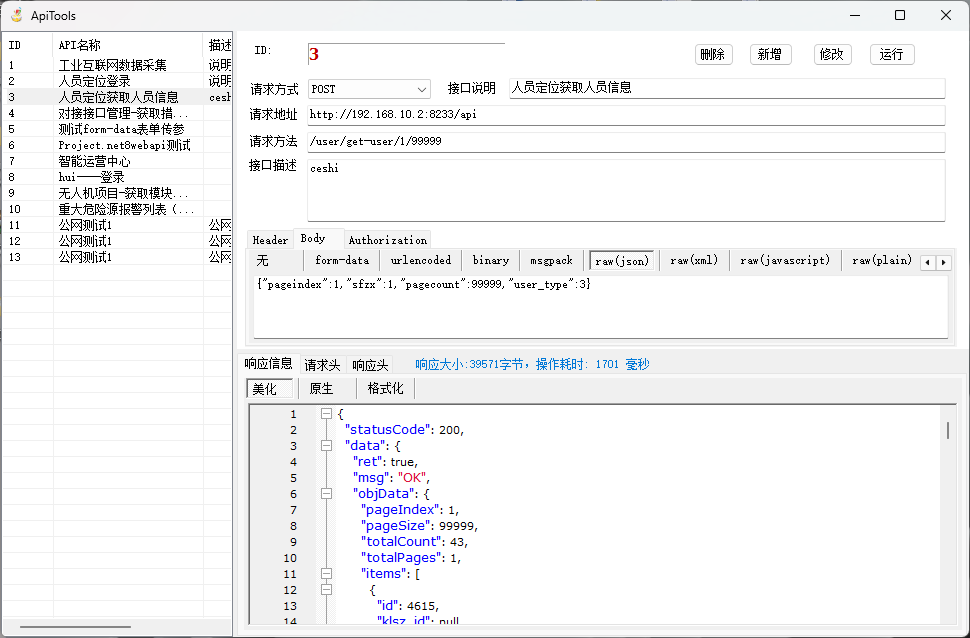Switch to the Authorization tab
This screenshot has width=970, height=638.
[388, 240]
